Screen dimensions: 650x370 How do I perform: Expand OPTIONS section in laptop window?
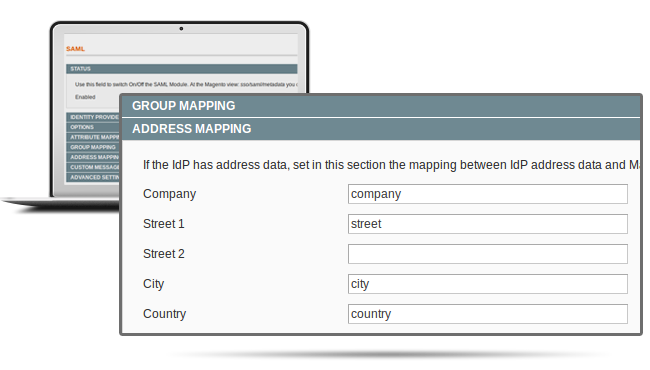coord(93,127)
